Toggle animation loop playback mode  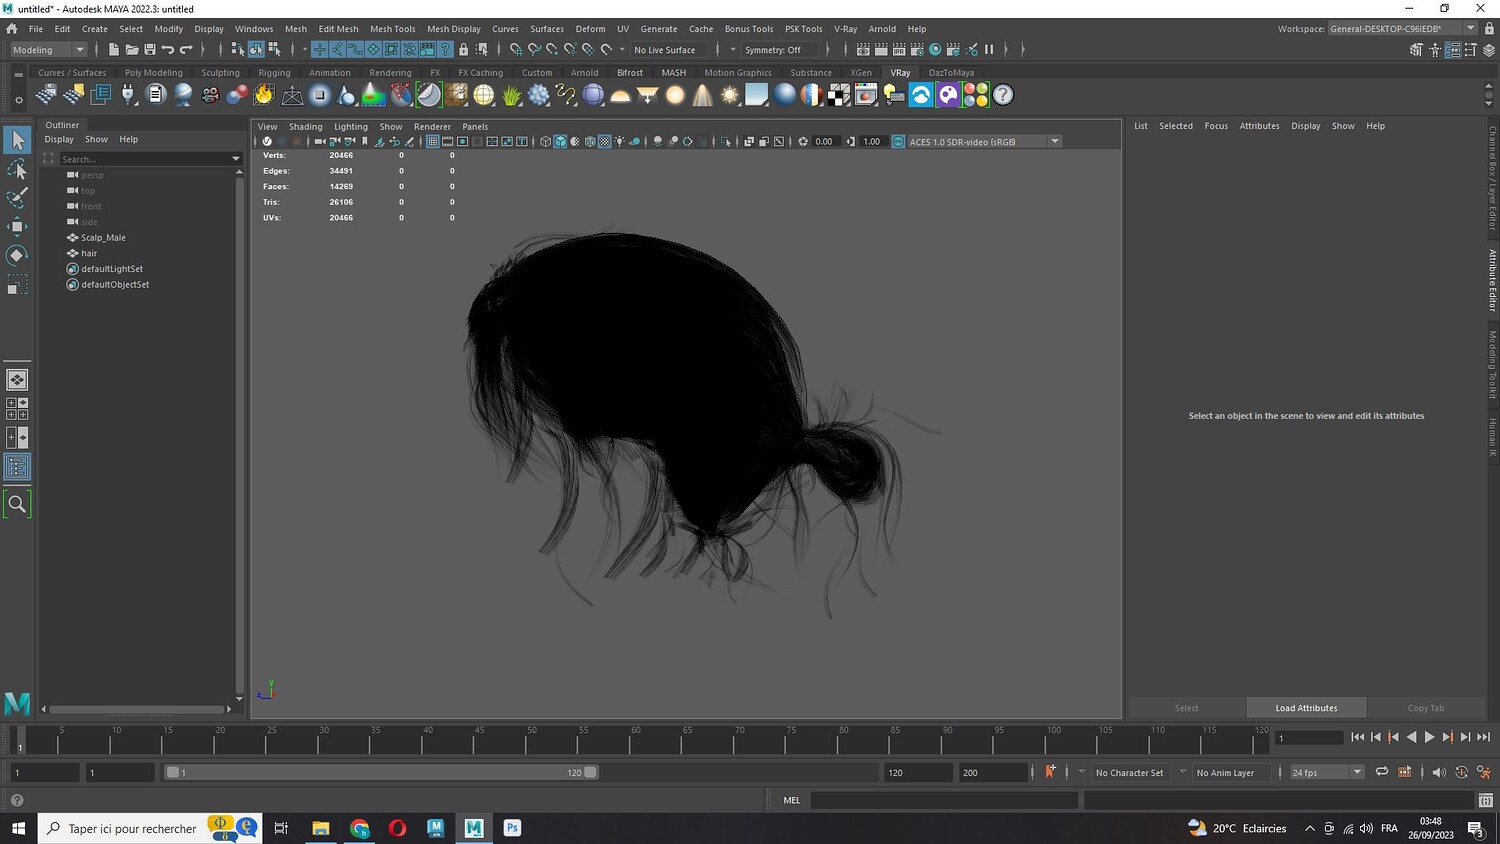point(1381,772)
